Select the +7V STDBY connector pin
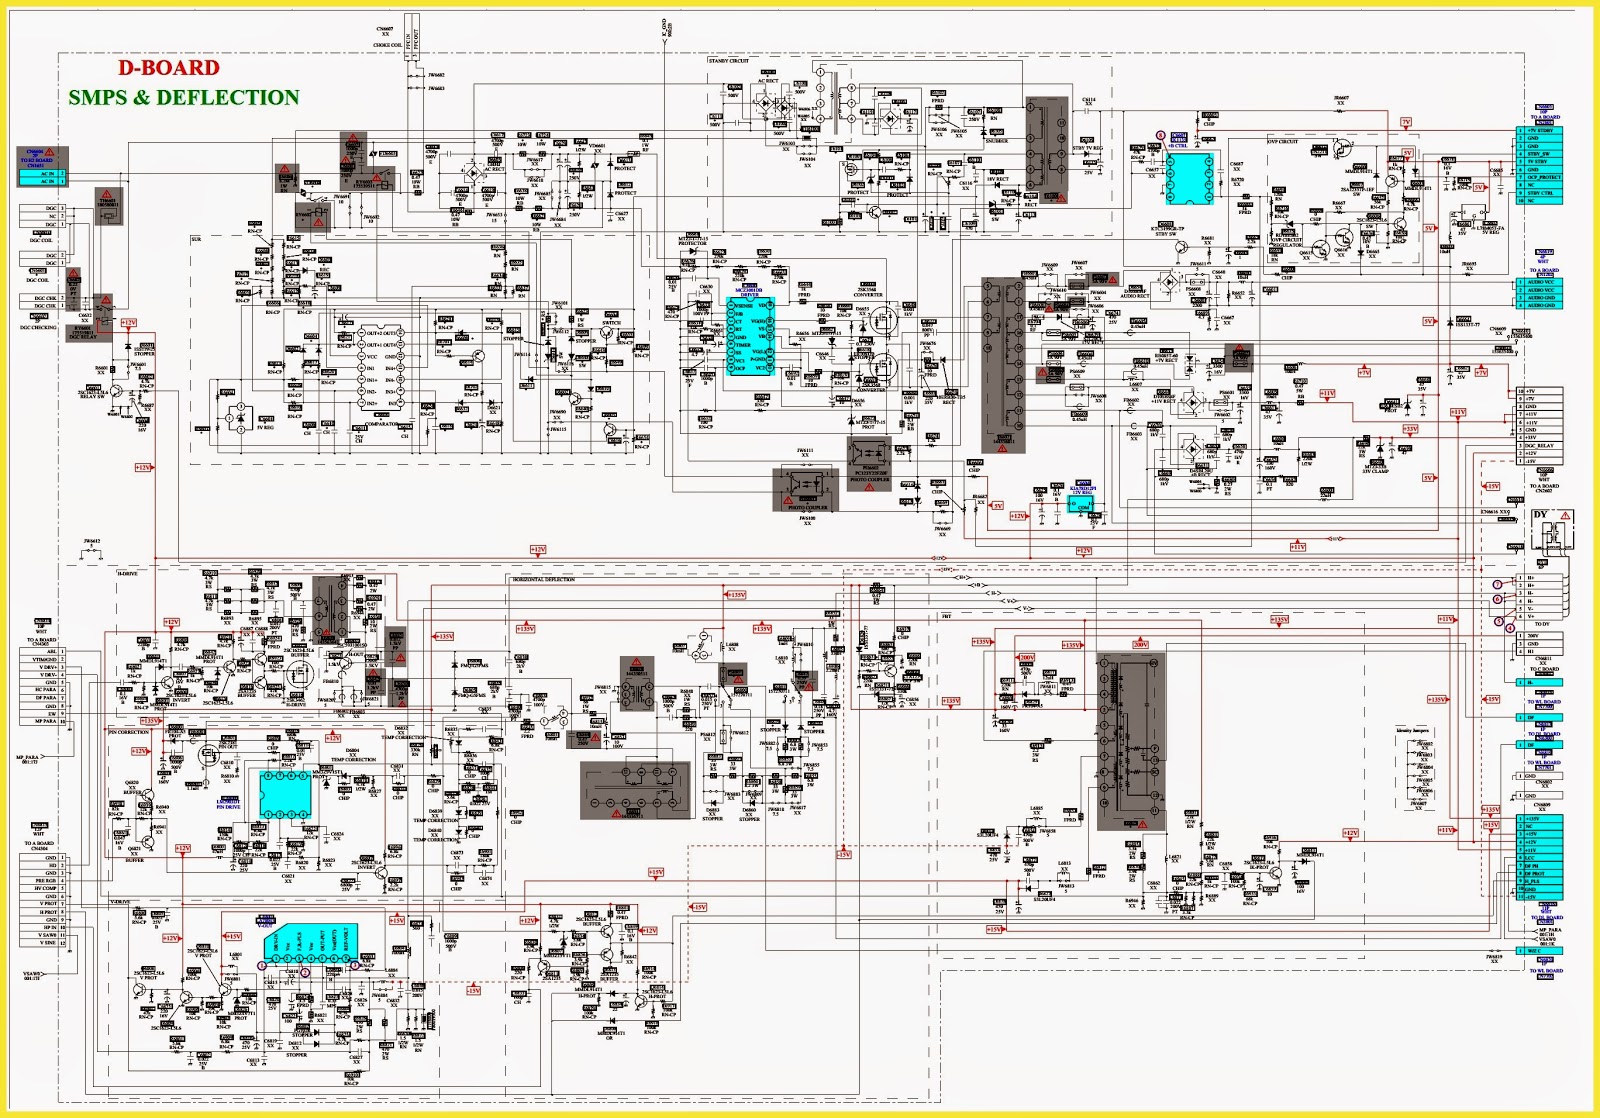The width and height of the screenshot is (1600, 1118). point(1540,131)
